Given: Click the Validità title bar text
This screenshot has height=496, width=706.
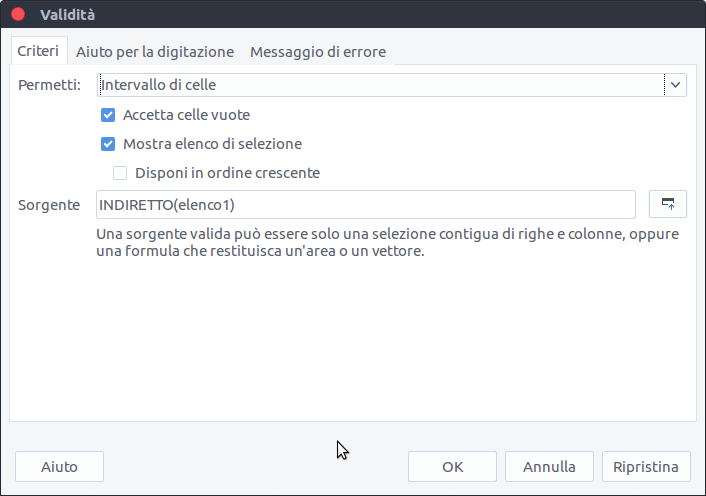Looking at the screenshot, I should click(68, 15).
